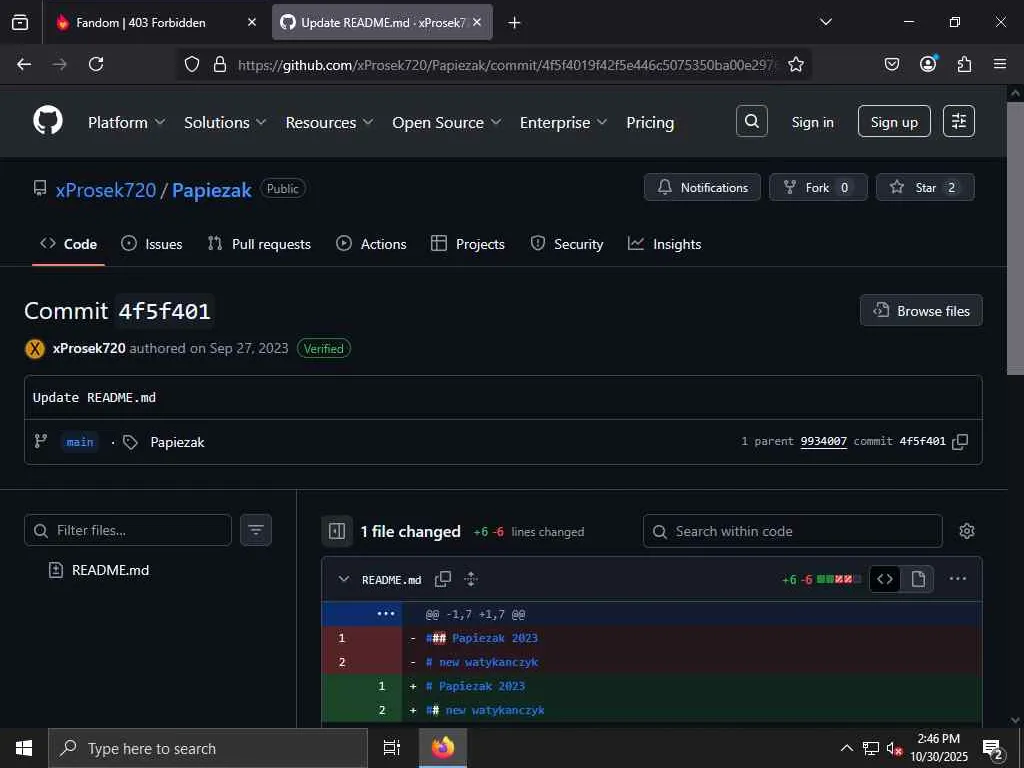Open the Firefox extensions icon
This screenshot has height=768, width=1024.
964,64
